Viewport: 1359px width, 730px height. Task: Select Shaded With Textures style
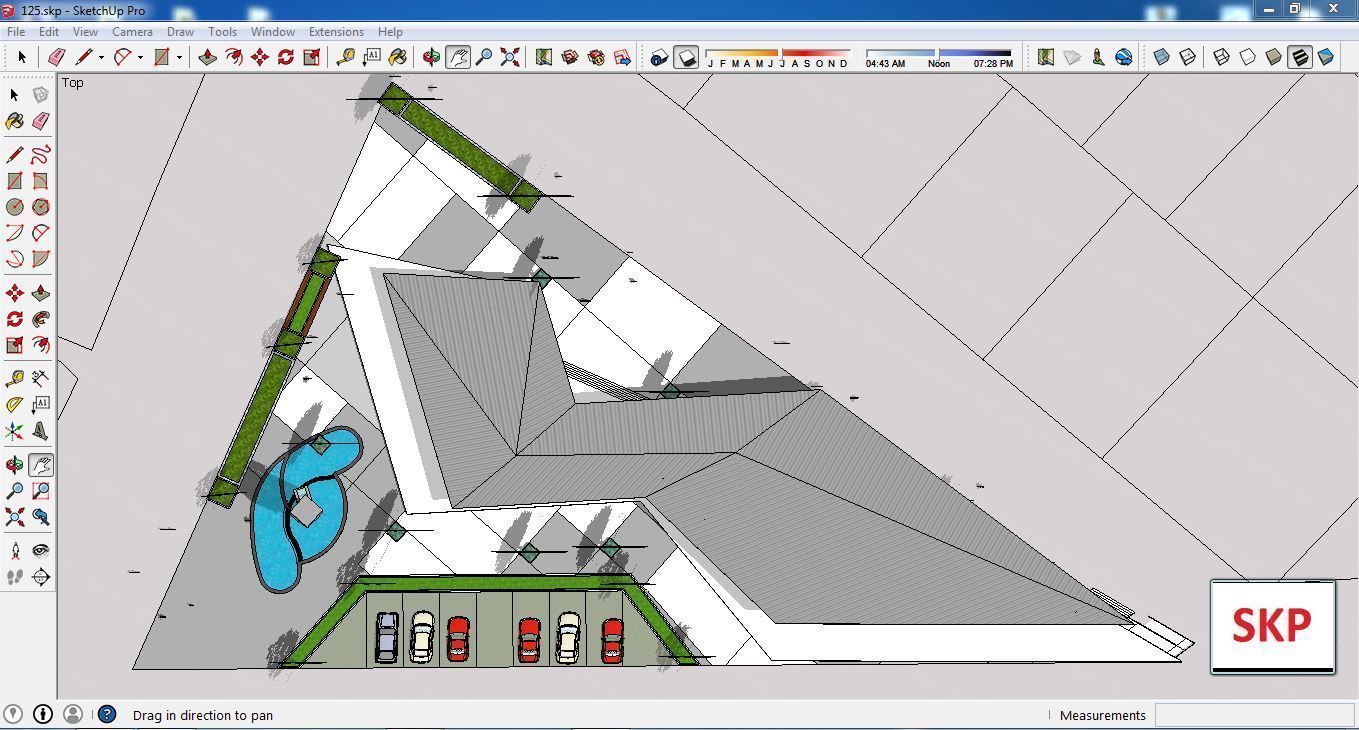1300,57
